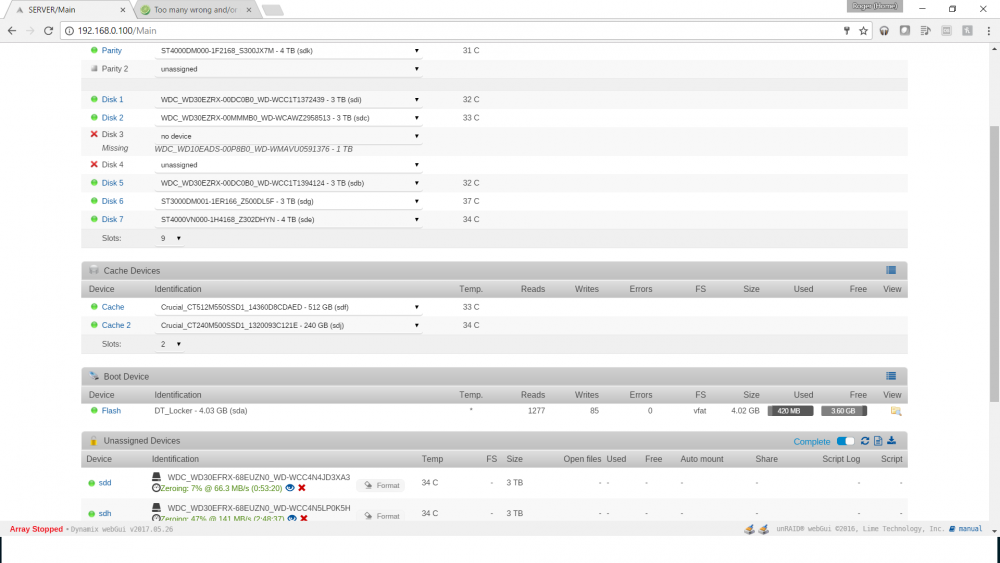The width and height of the screenshot is (1000, 563).
Task: Click the red X status of Disk 4
Action: pos(94,165)
